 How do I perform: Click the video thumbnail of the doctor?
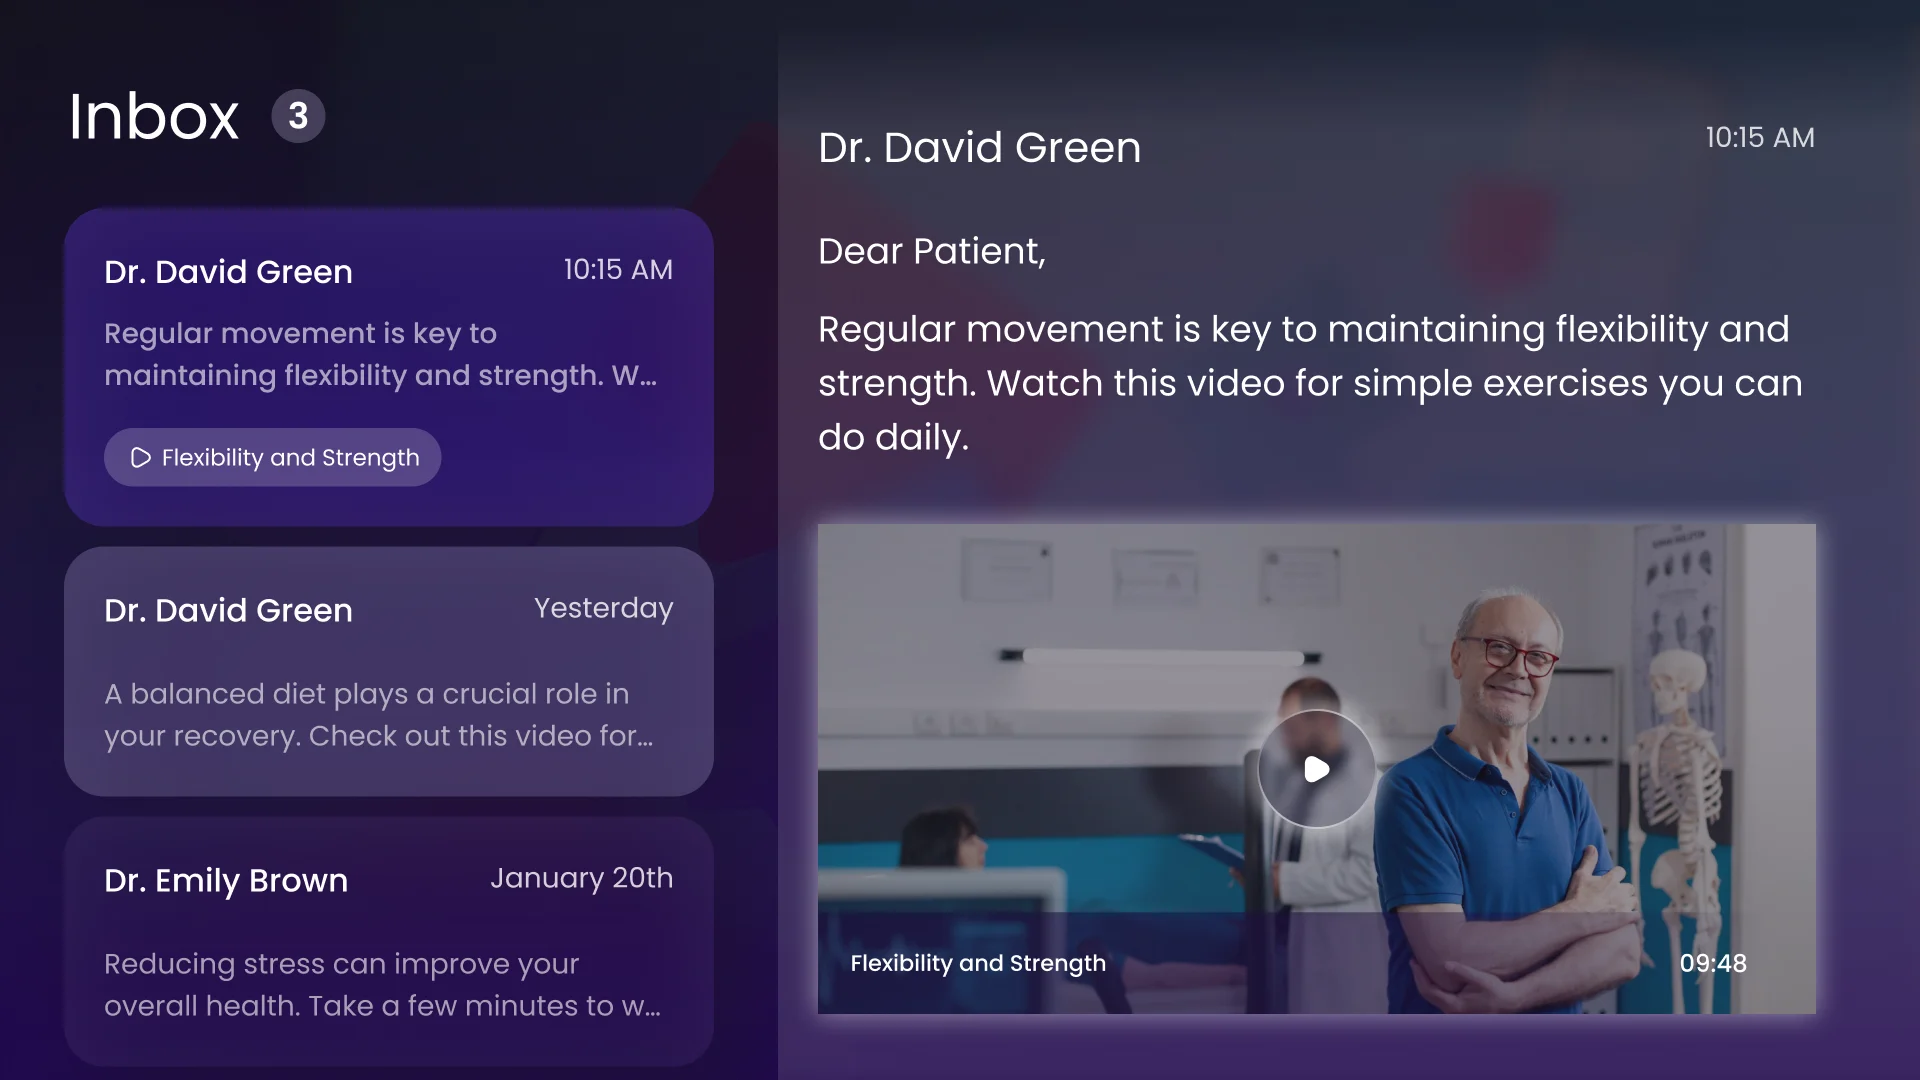pos(1316,769)
